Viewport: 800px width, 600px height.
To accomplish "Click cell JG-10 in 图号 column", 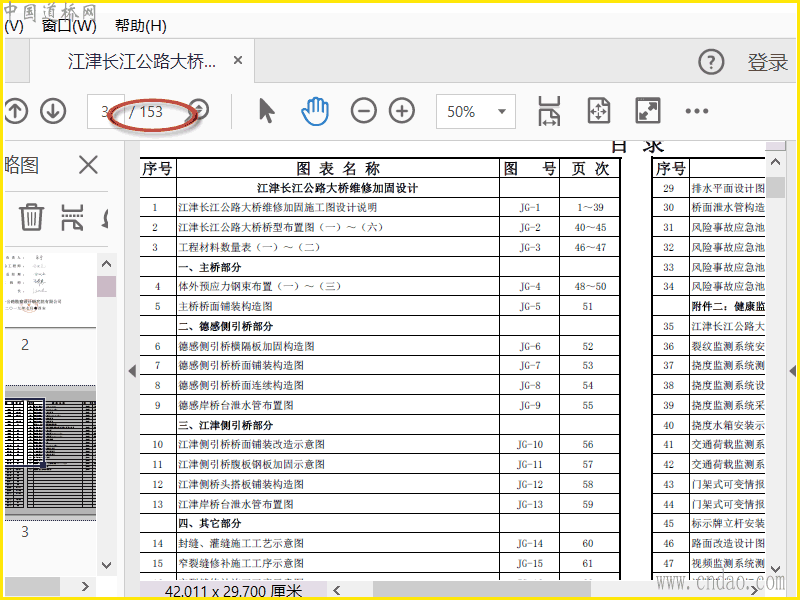I will tap(530, 445).
